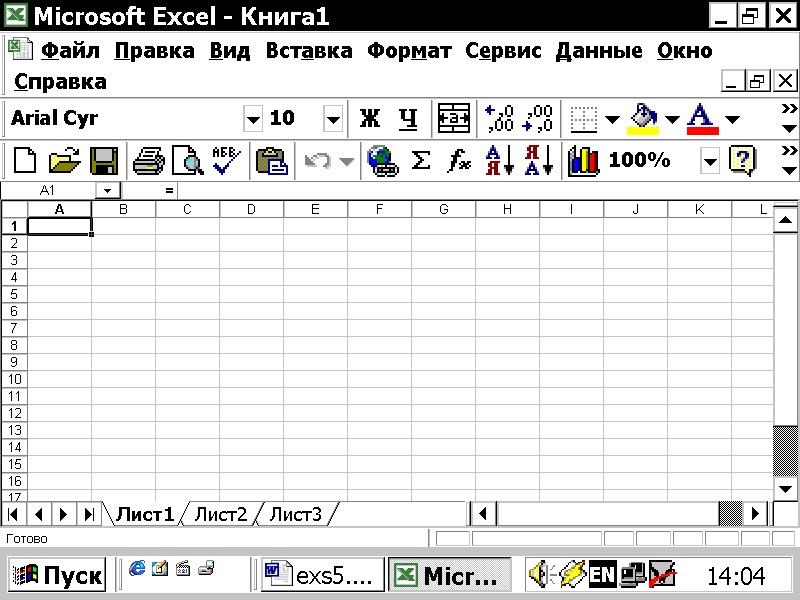Switch to exs5 Word taskbar button
800x600 pixels.
(x=322, y=576)
